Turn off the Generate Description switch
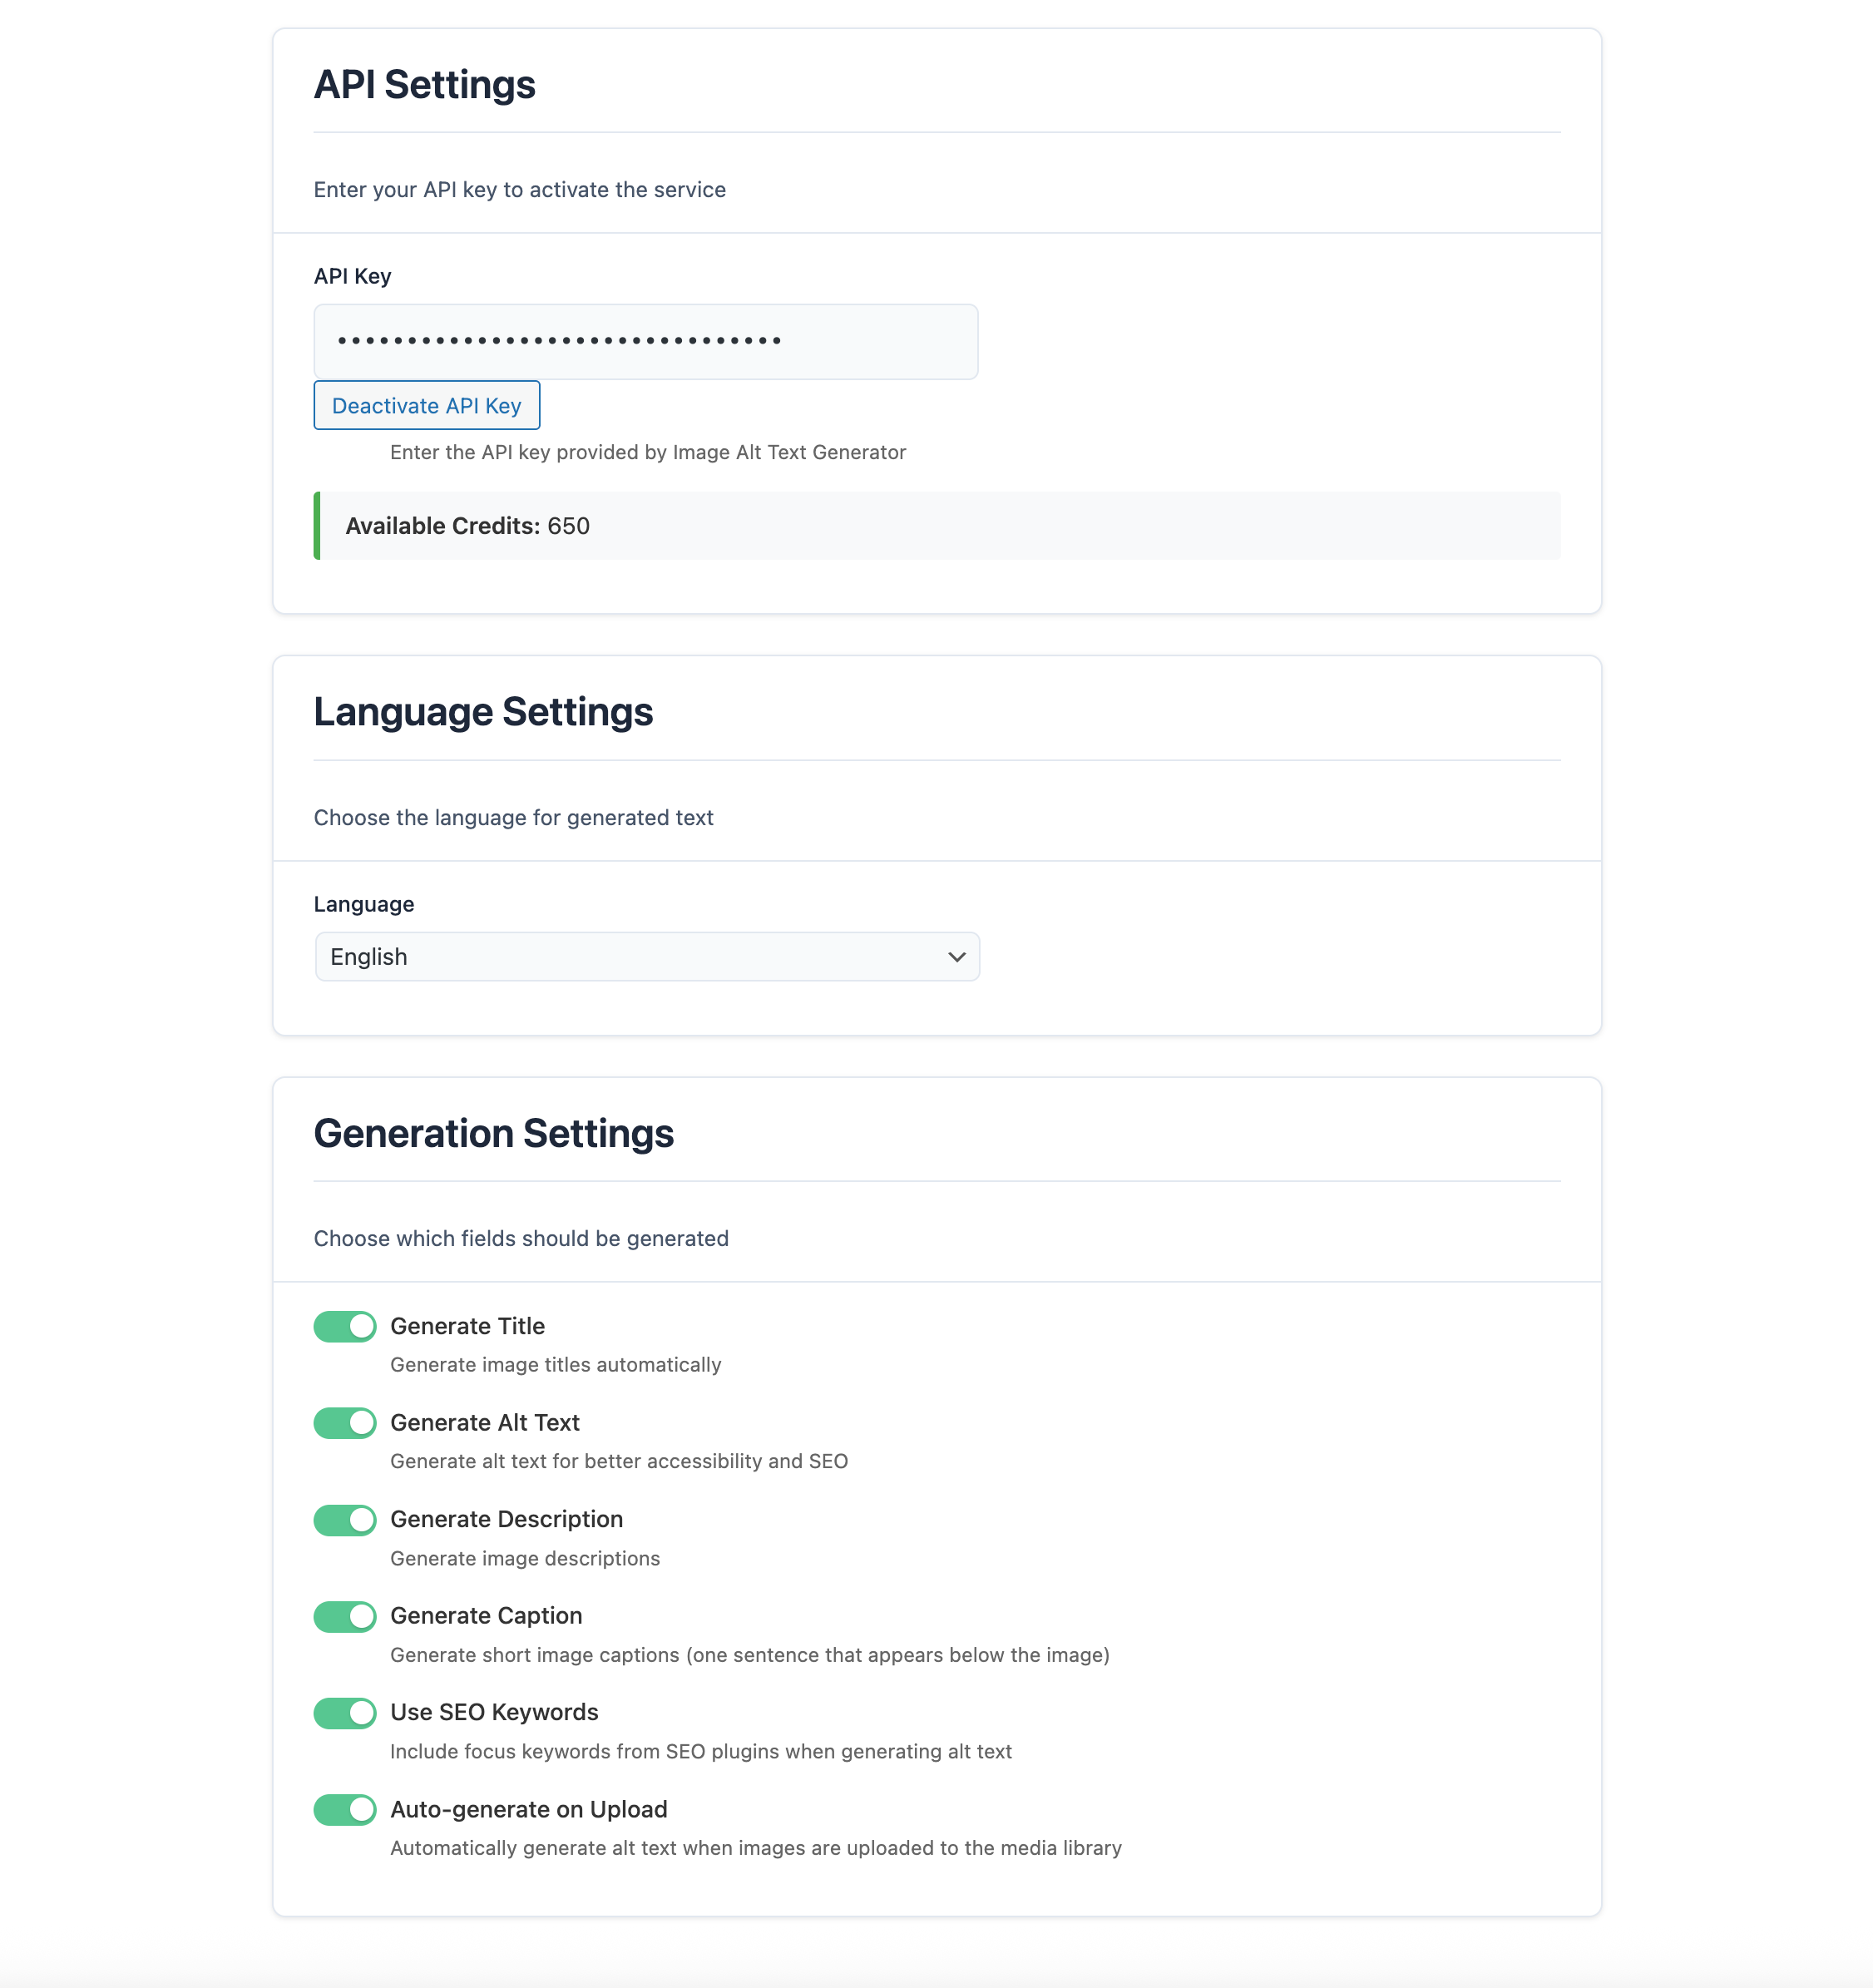This screenshot has height=1988, width=1873. [x=345, y=1520]
